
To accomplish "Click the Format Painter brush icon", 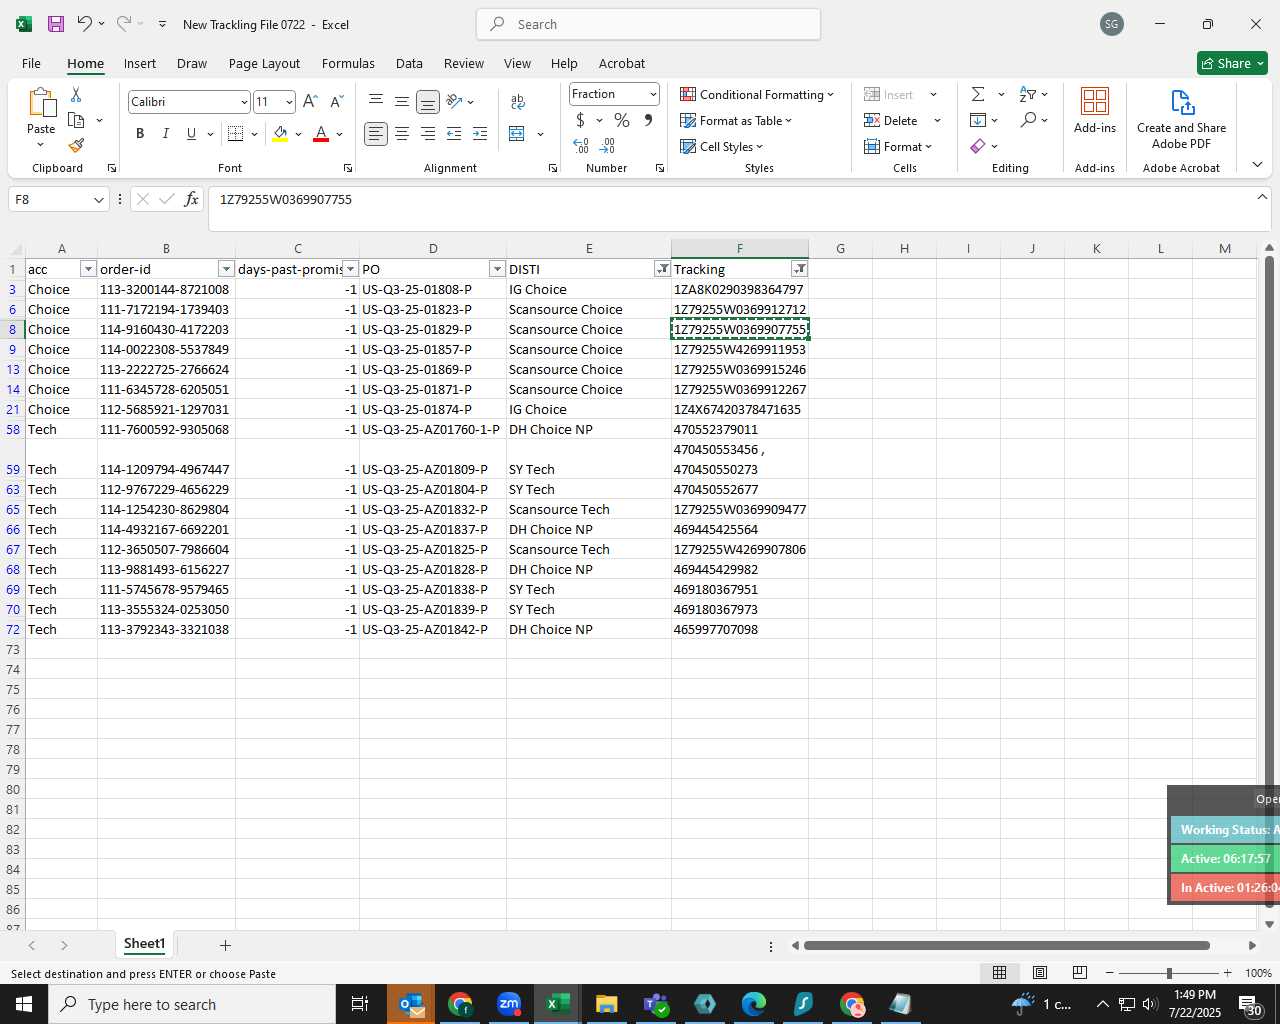I will pyautogui.click(x=76, y=146).
